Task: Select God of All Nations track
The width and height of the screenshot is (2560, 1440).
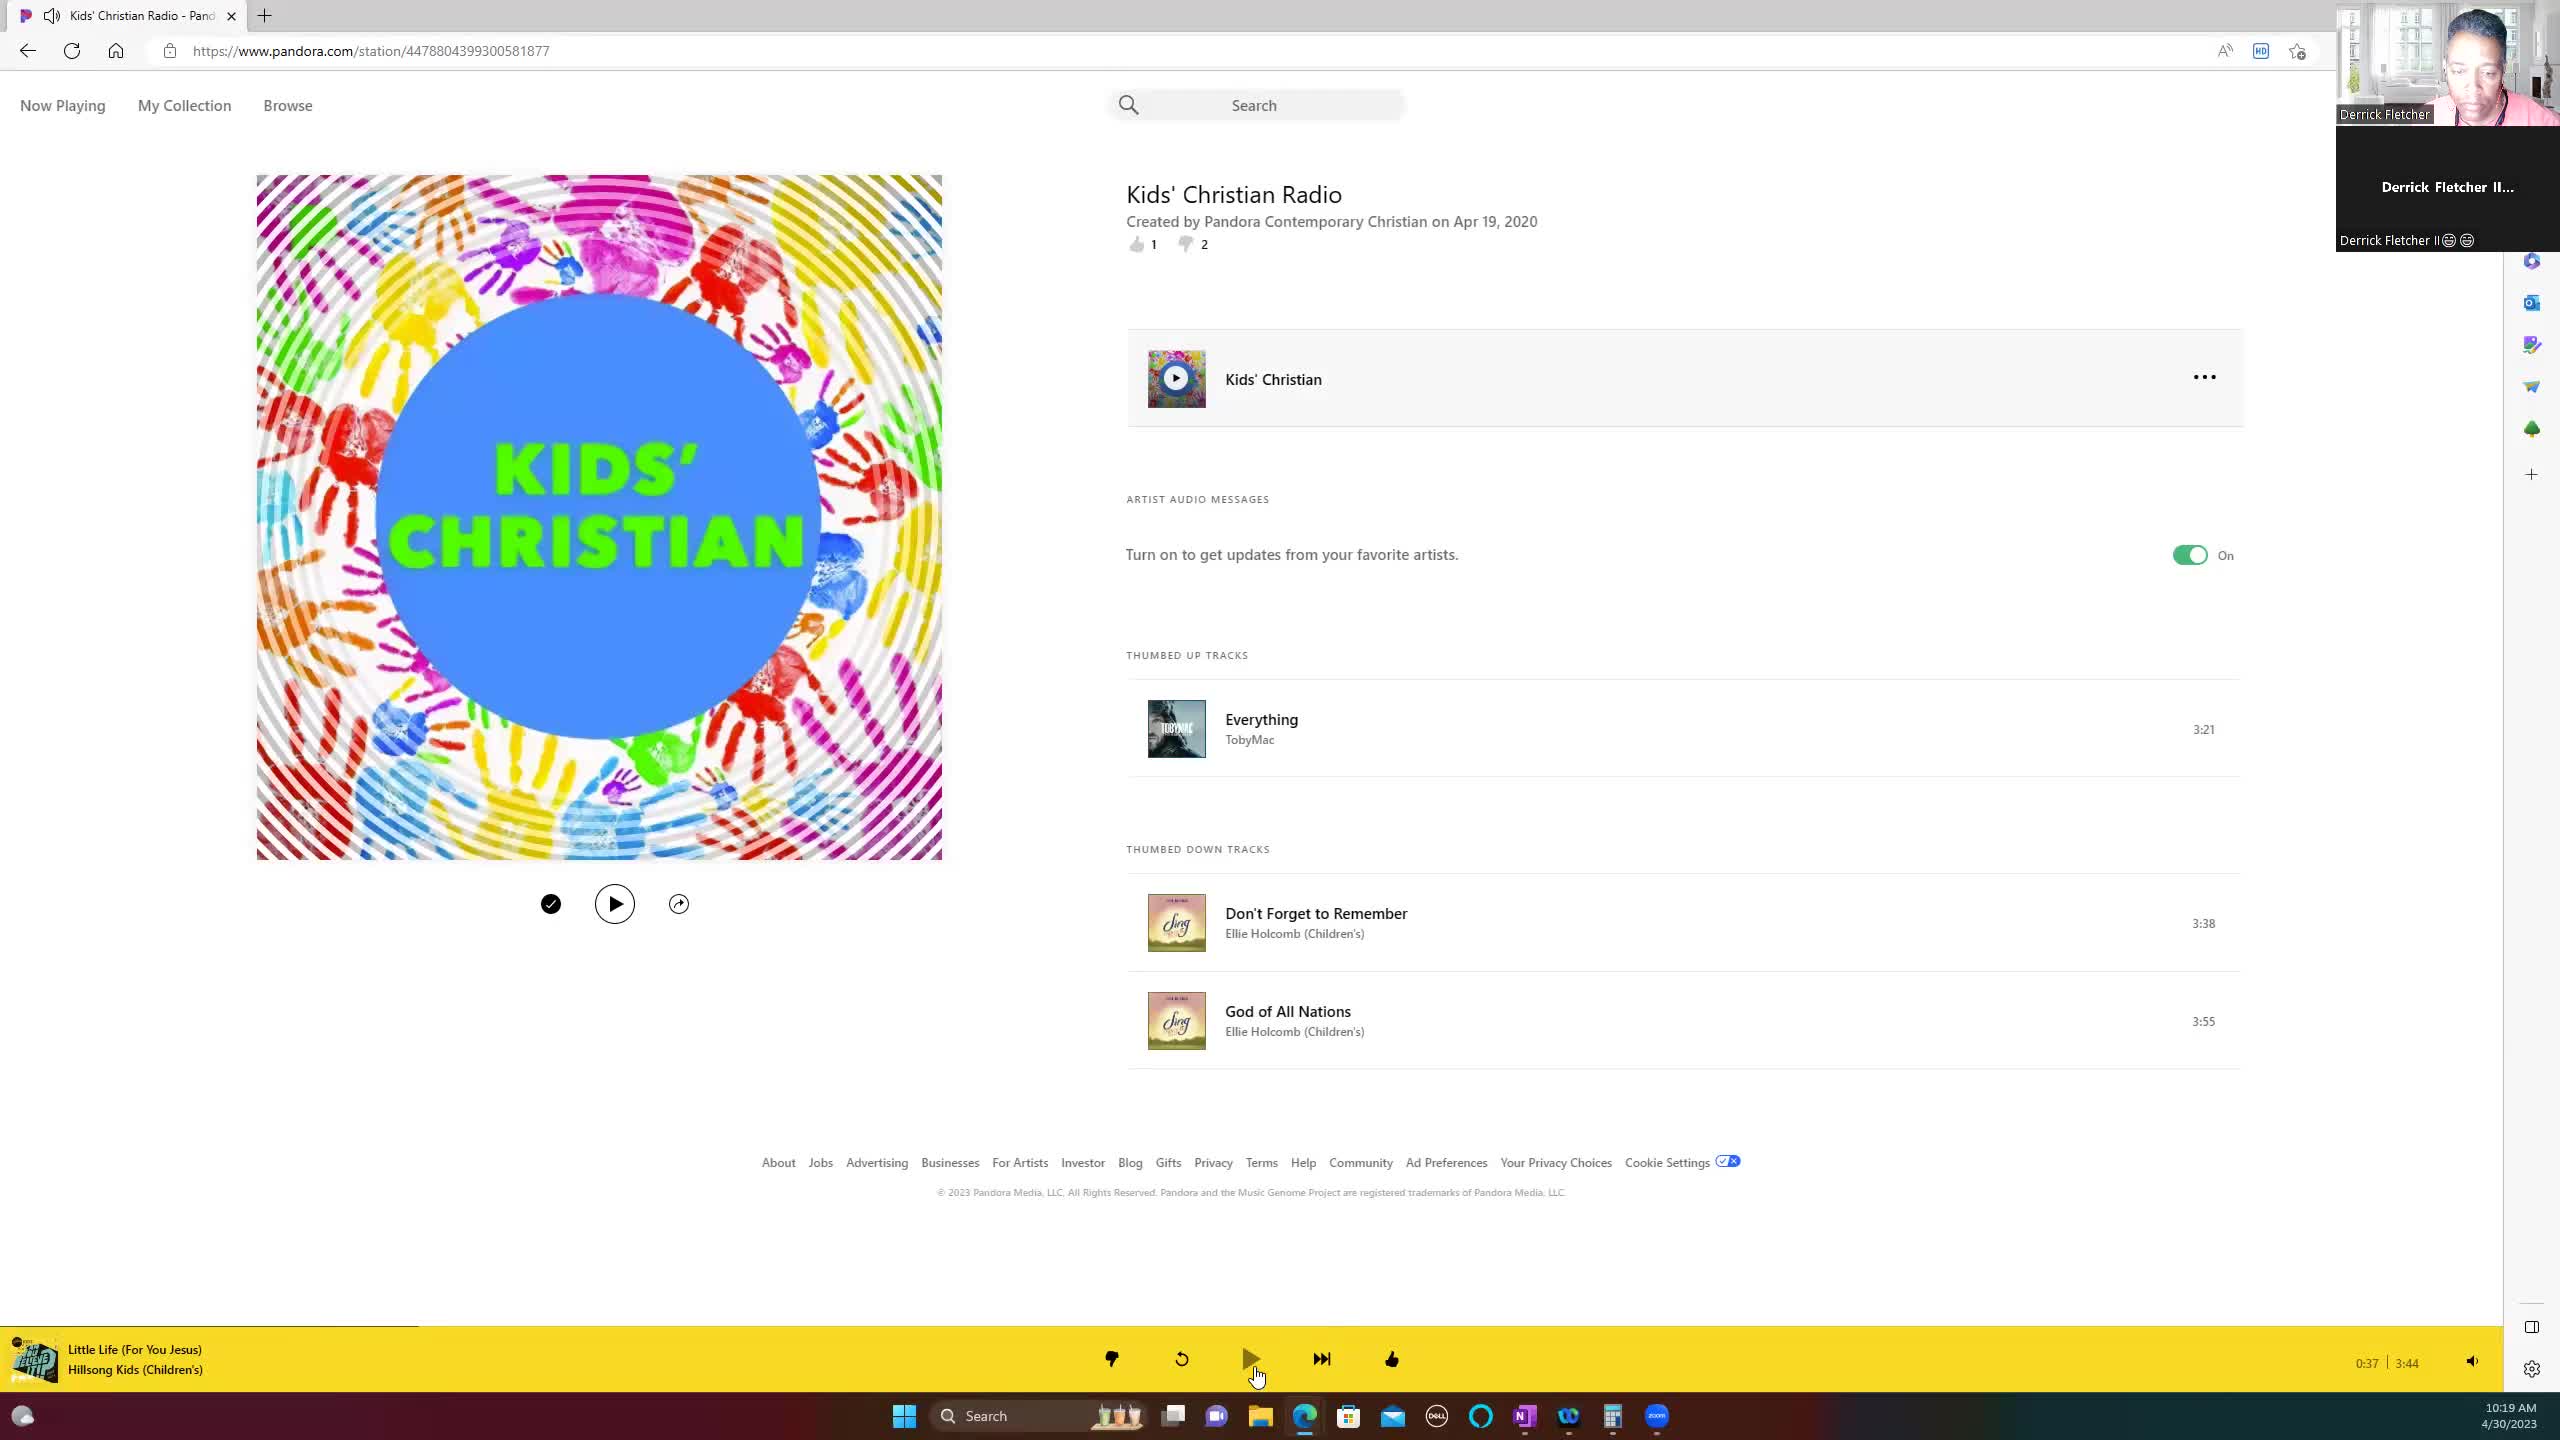Action: click(x=1682, y=1021)
